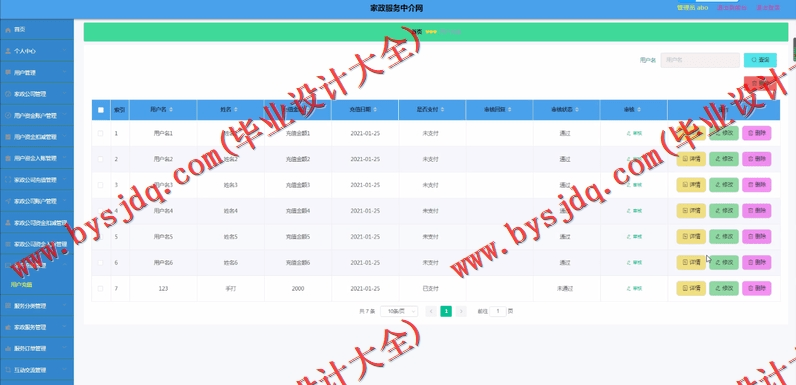Image resolution: width=796 pixels, height=385 pixels.
Task: Click 删除 button for row 用户名4
Action: [756, 211]
